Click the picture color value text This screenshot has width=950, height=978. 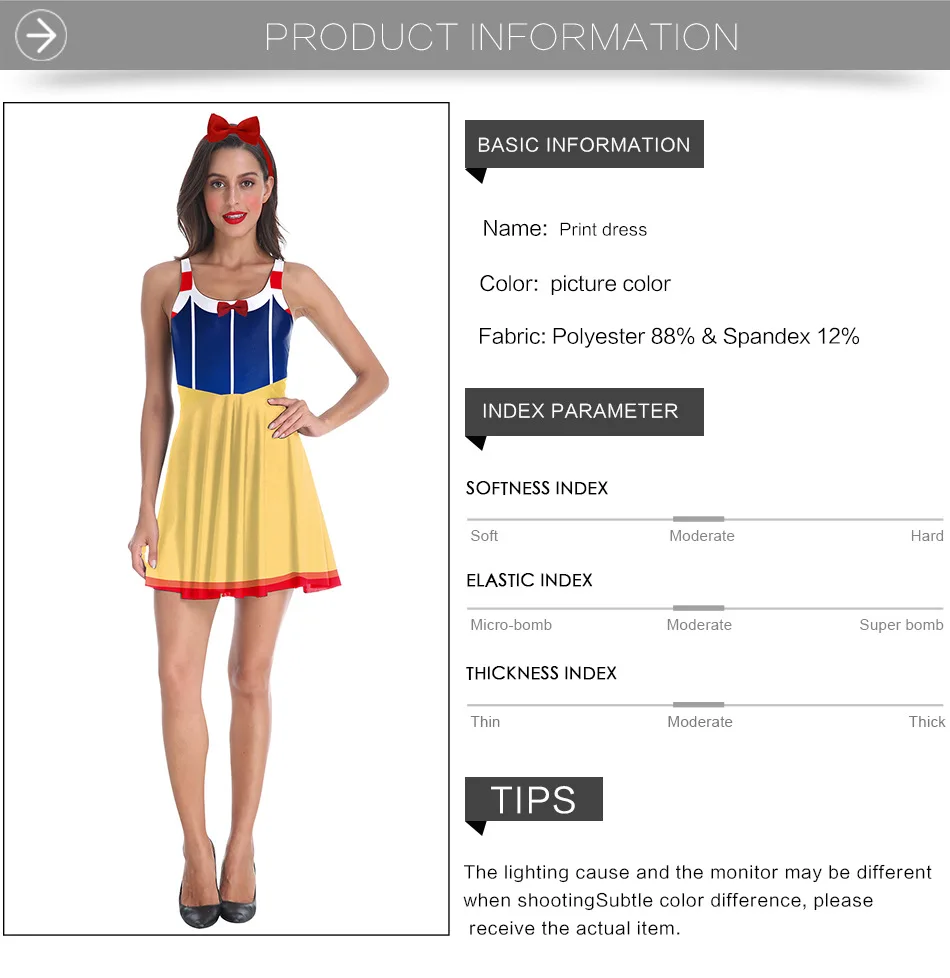(x=610, y=284)
